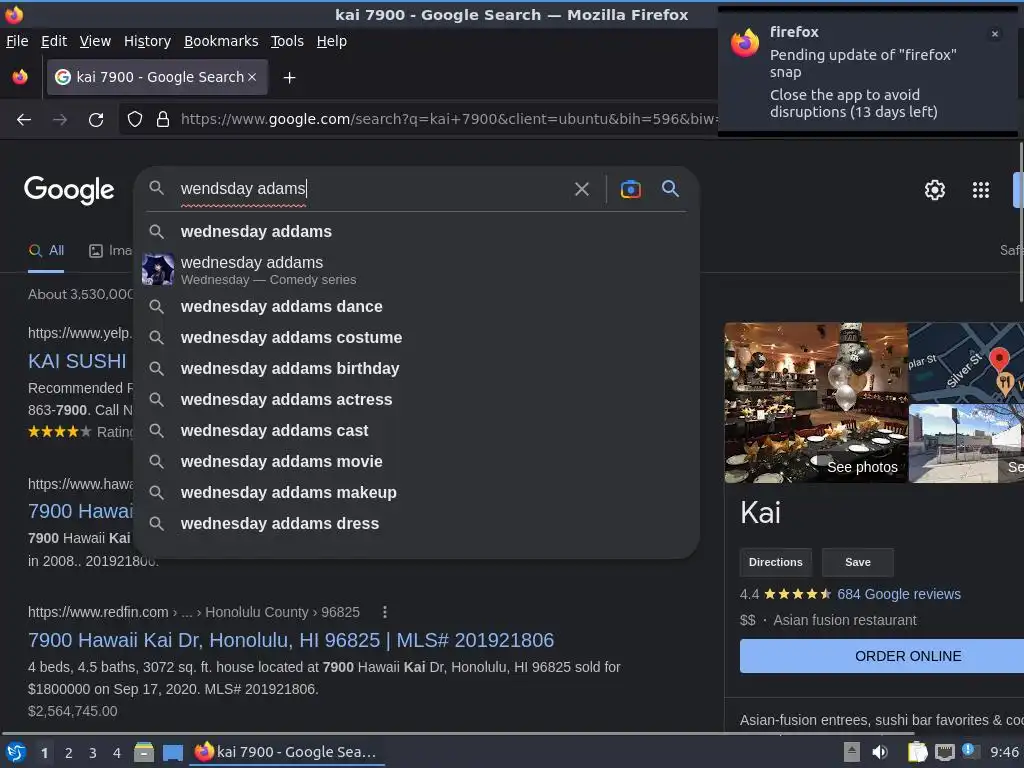The width and height of the screenshot is (1024, 768).
Task: Choose suggestion wednesday addams actress
Action: click(417, 400)
